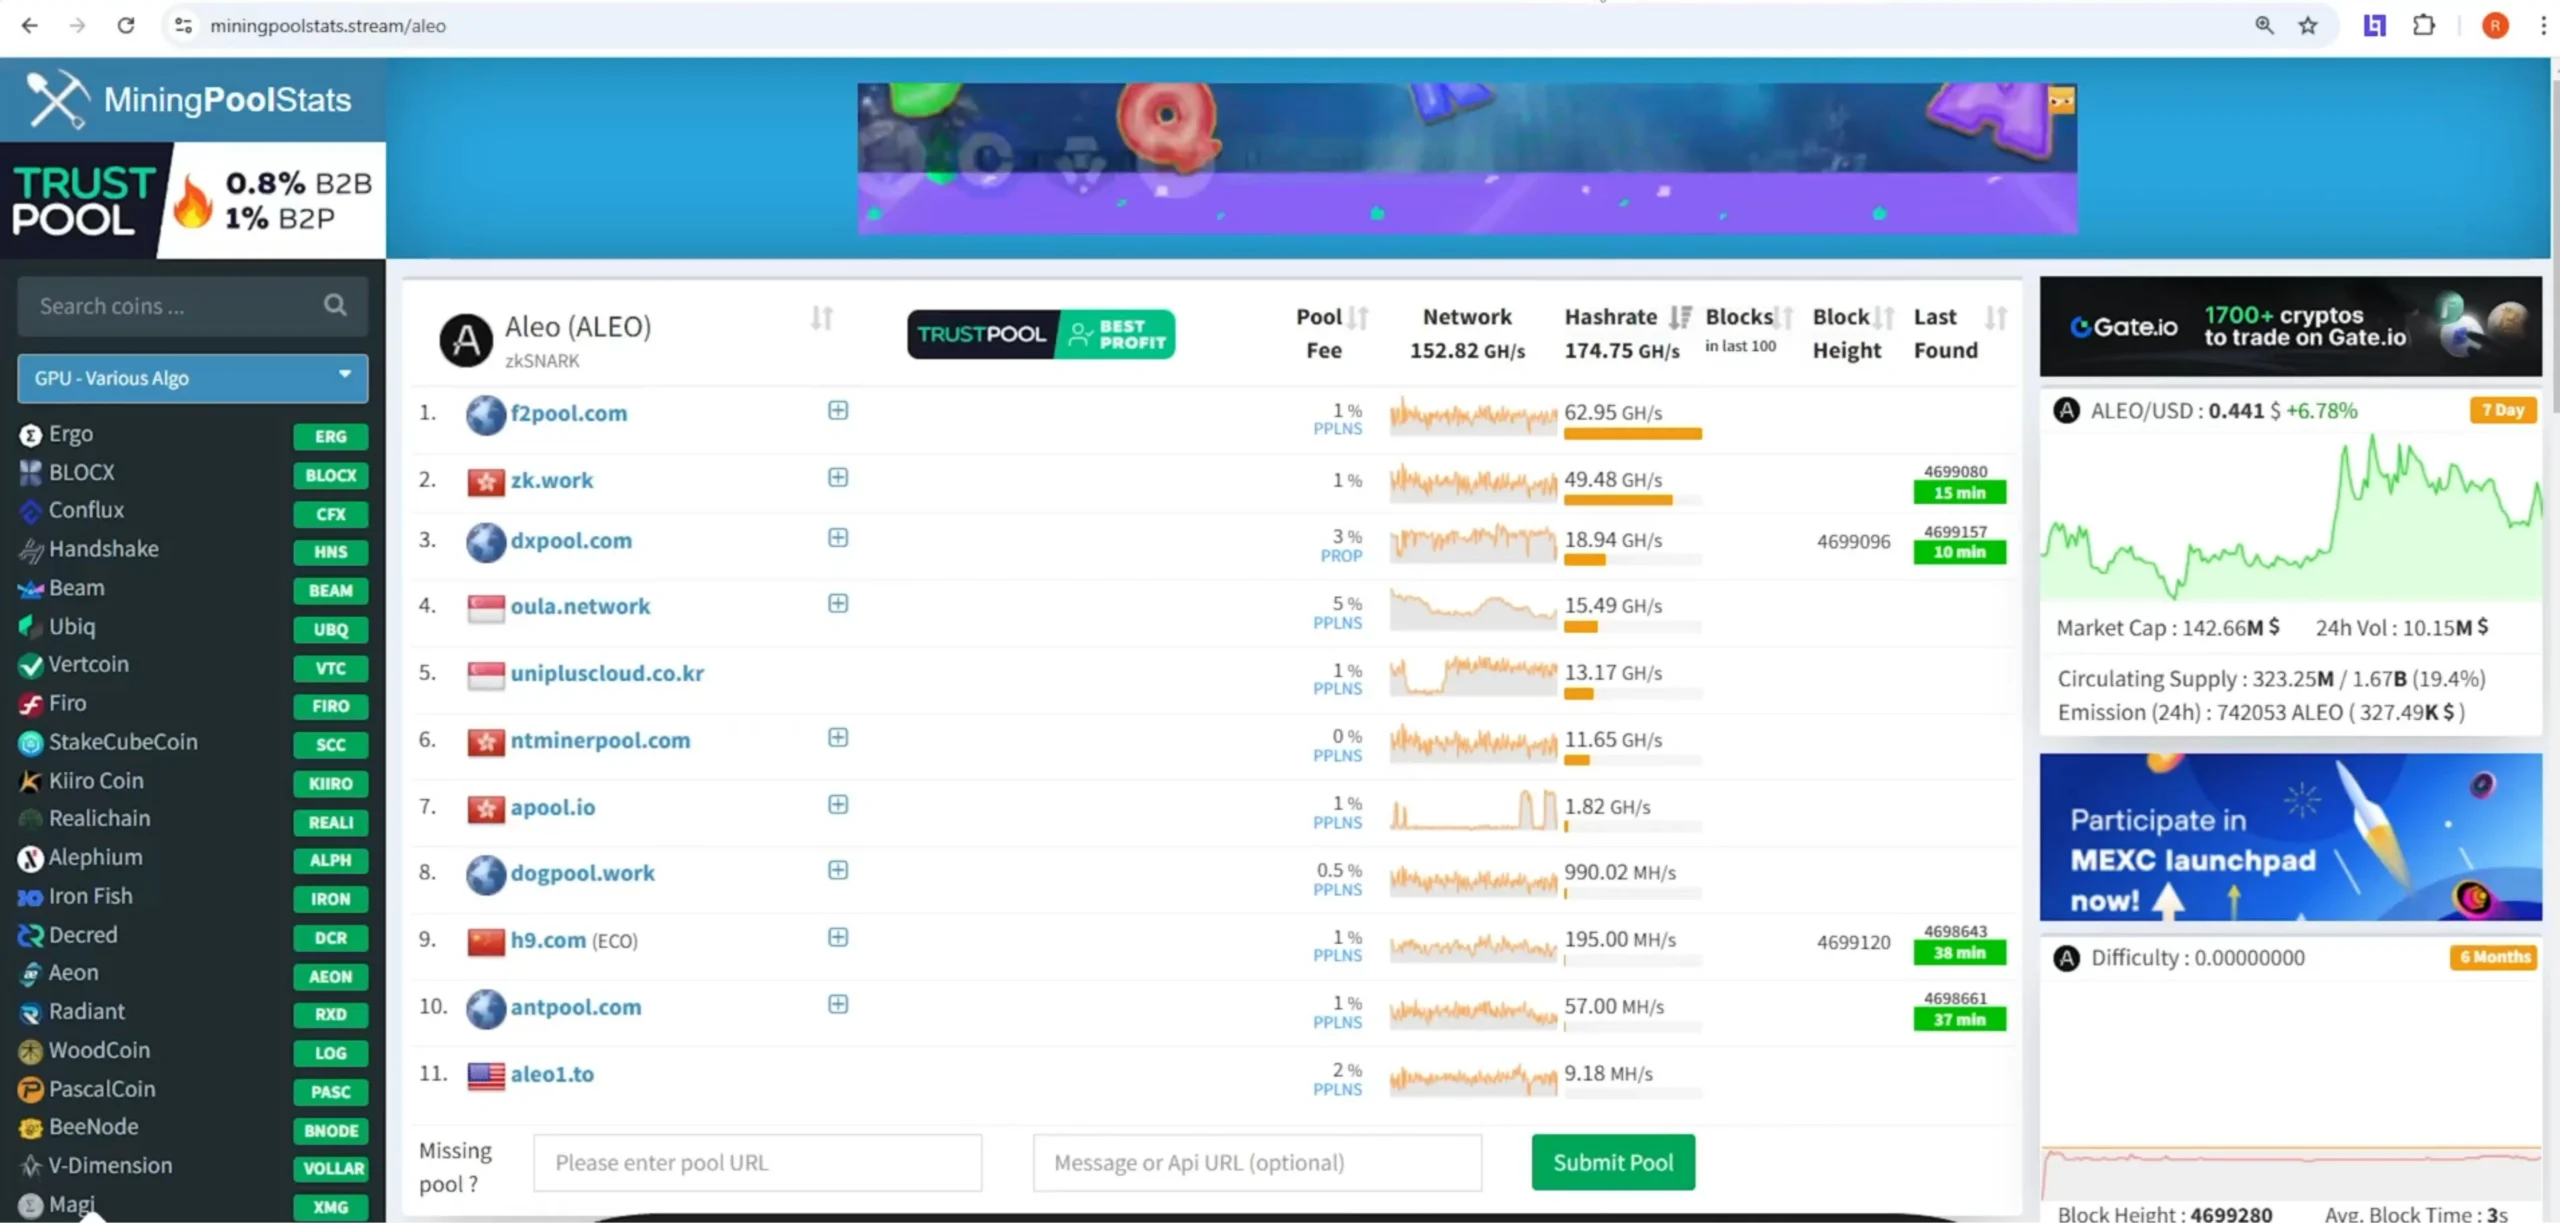Viewport: 2560px width, 1223px height.
Task: Switch difficulty chart 6 Months toggle
Action: (x=2494, y=957)
